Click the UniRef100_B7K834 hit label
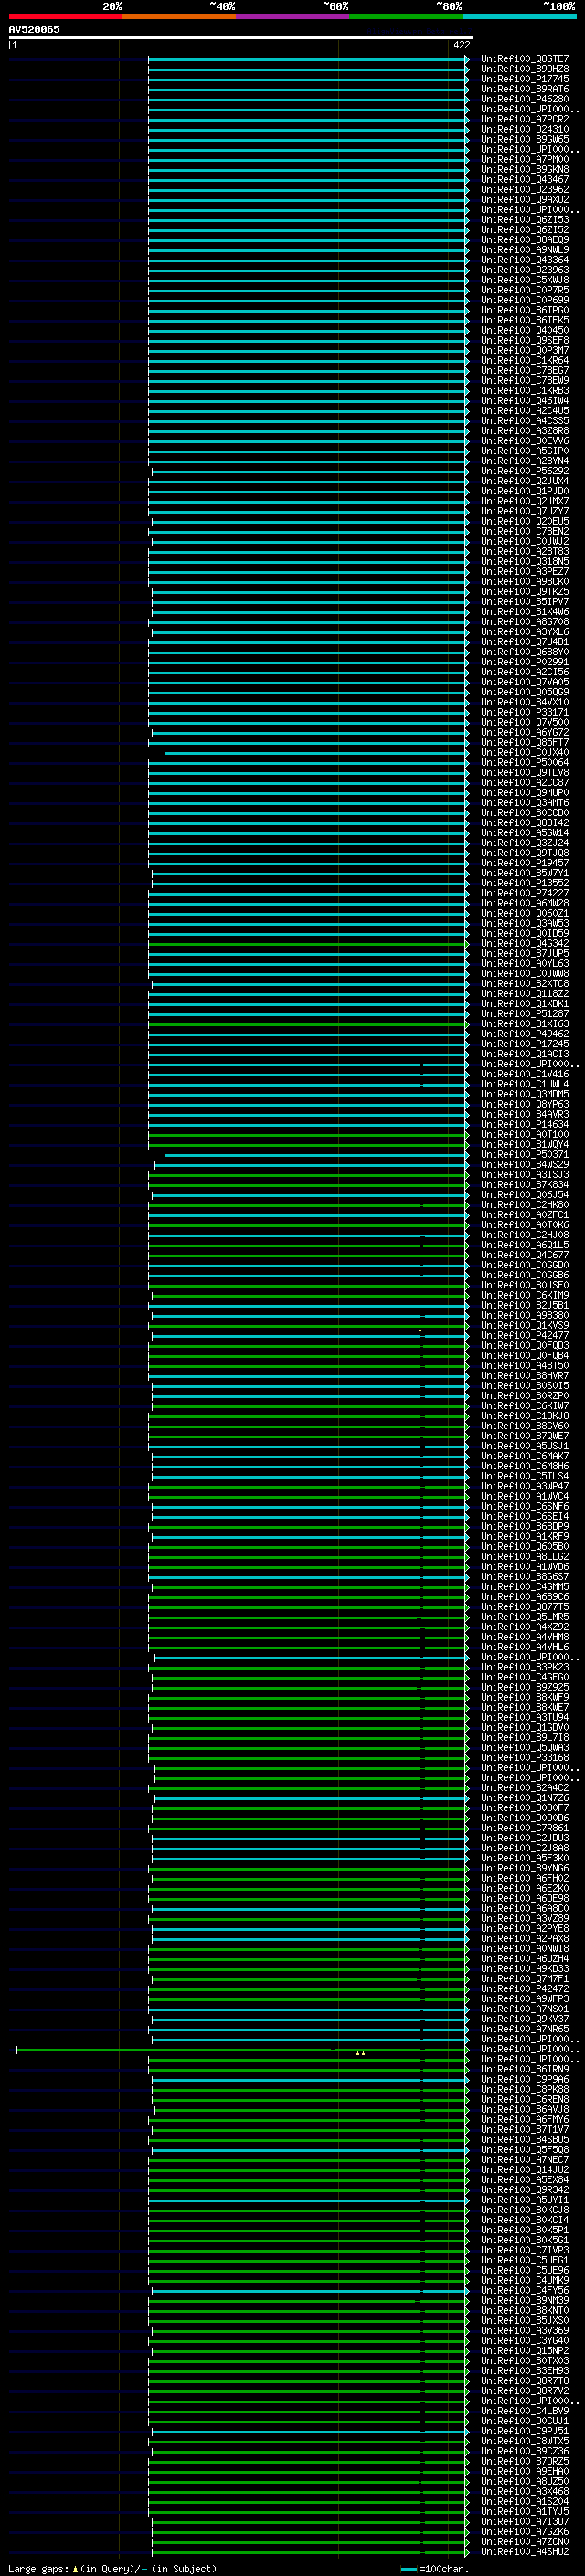 [x=525, y=1185]
